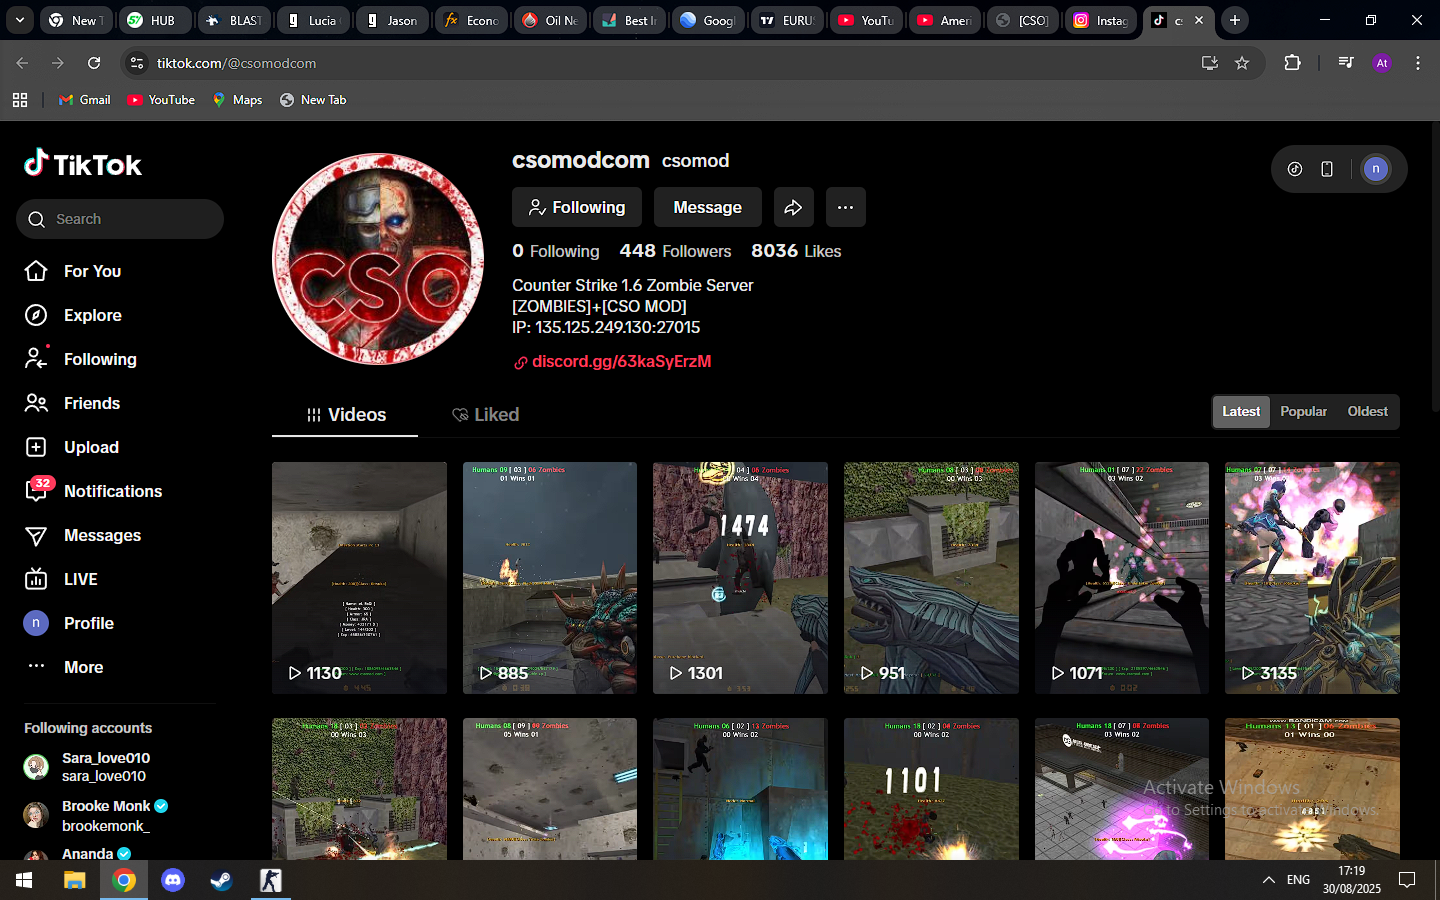Sort videos by Oldest

(x=1367, y=411)
